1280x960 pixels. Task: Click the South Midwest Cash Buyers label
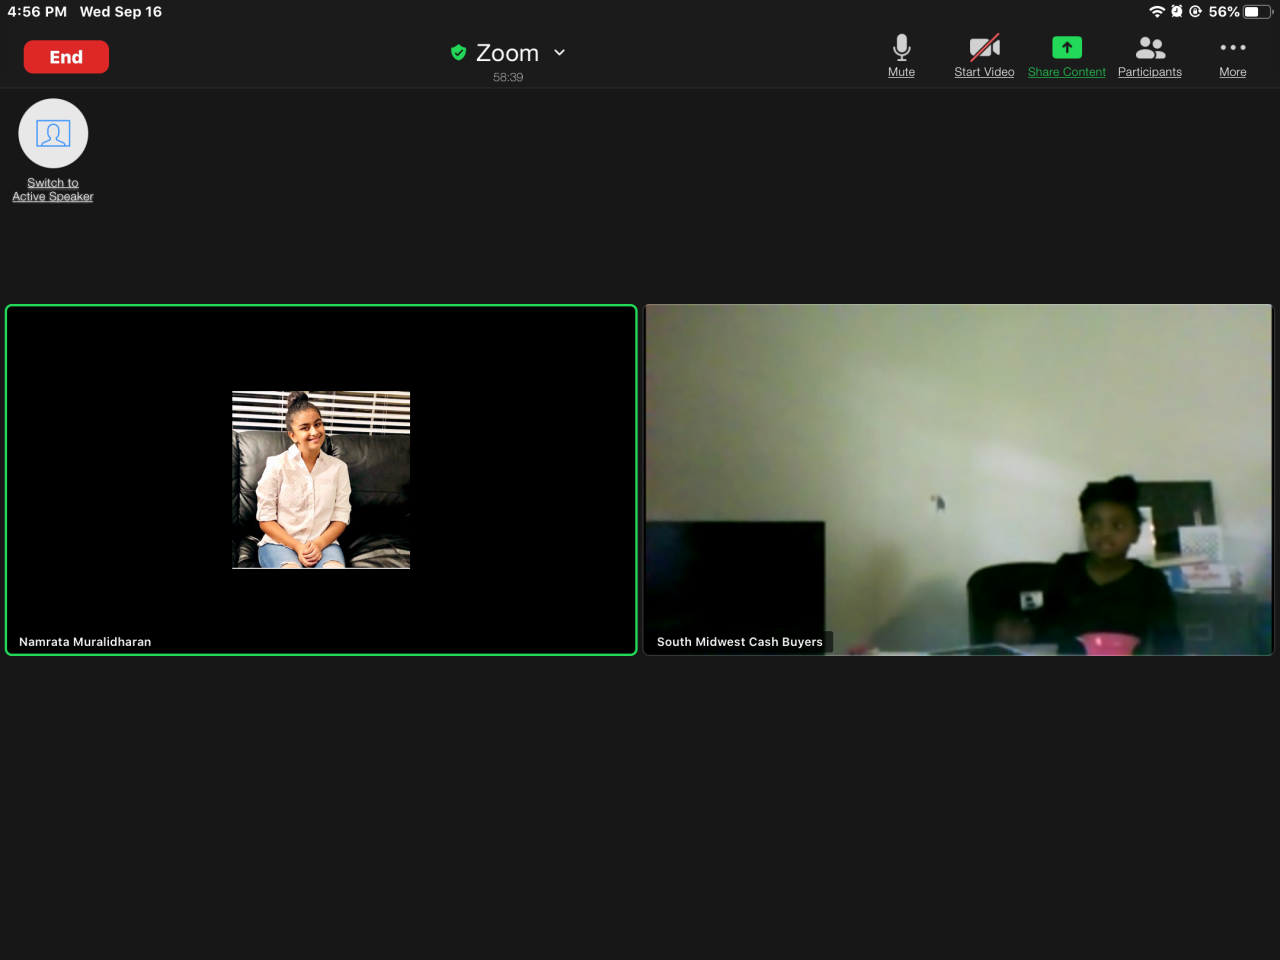coord(740,642)
